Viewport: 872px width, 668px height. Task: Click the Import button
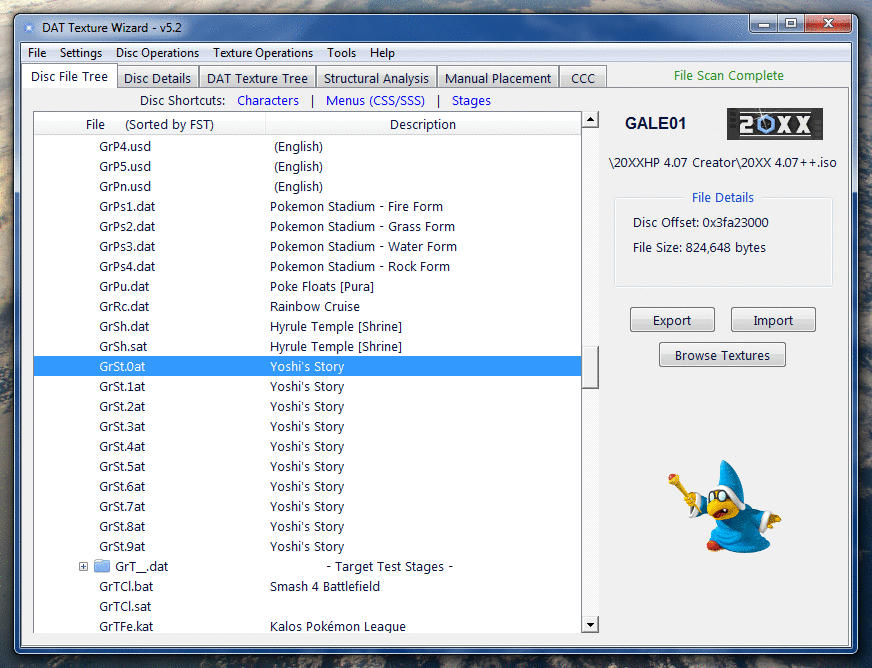pos(773,320)
